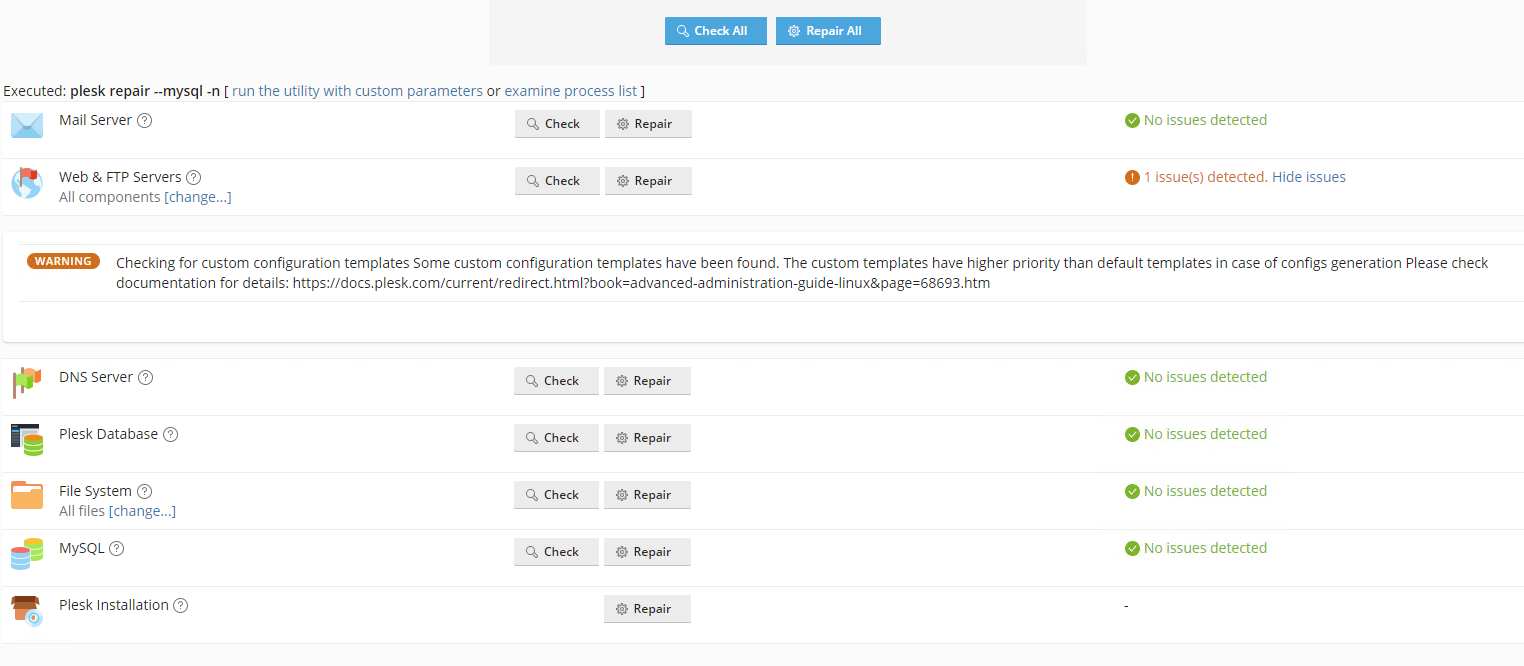Open run the utility with custom parameters
The height and width of the screenshot is (666, 1524).
357,91
